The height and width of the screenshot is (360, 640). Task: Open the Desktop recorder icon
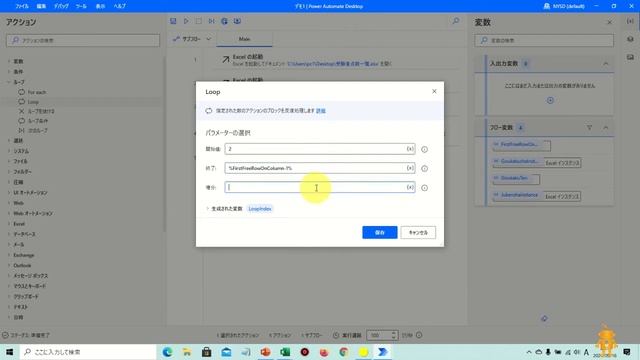[x=237, y=21]
